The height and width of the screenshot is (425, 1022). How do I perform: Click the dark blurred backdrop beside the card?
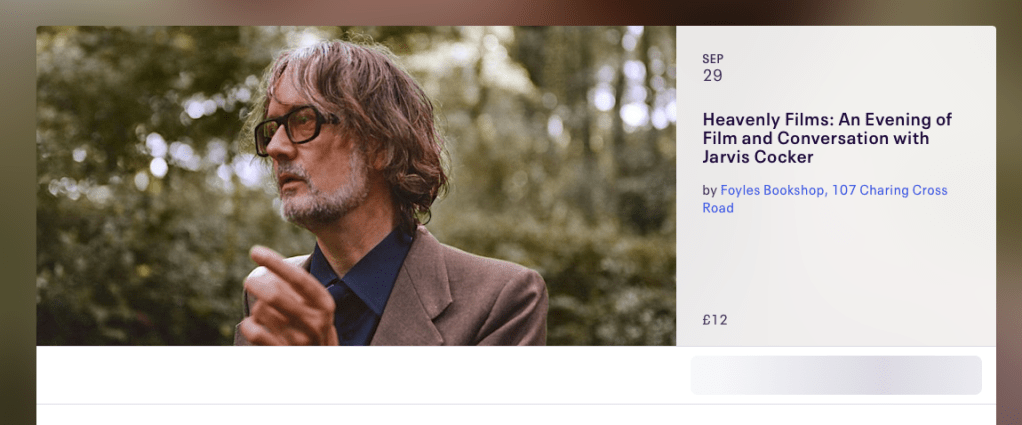1009,200
